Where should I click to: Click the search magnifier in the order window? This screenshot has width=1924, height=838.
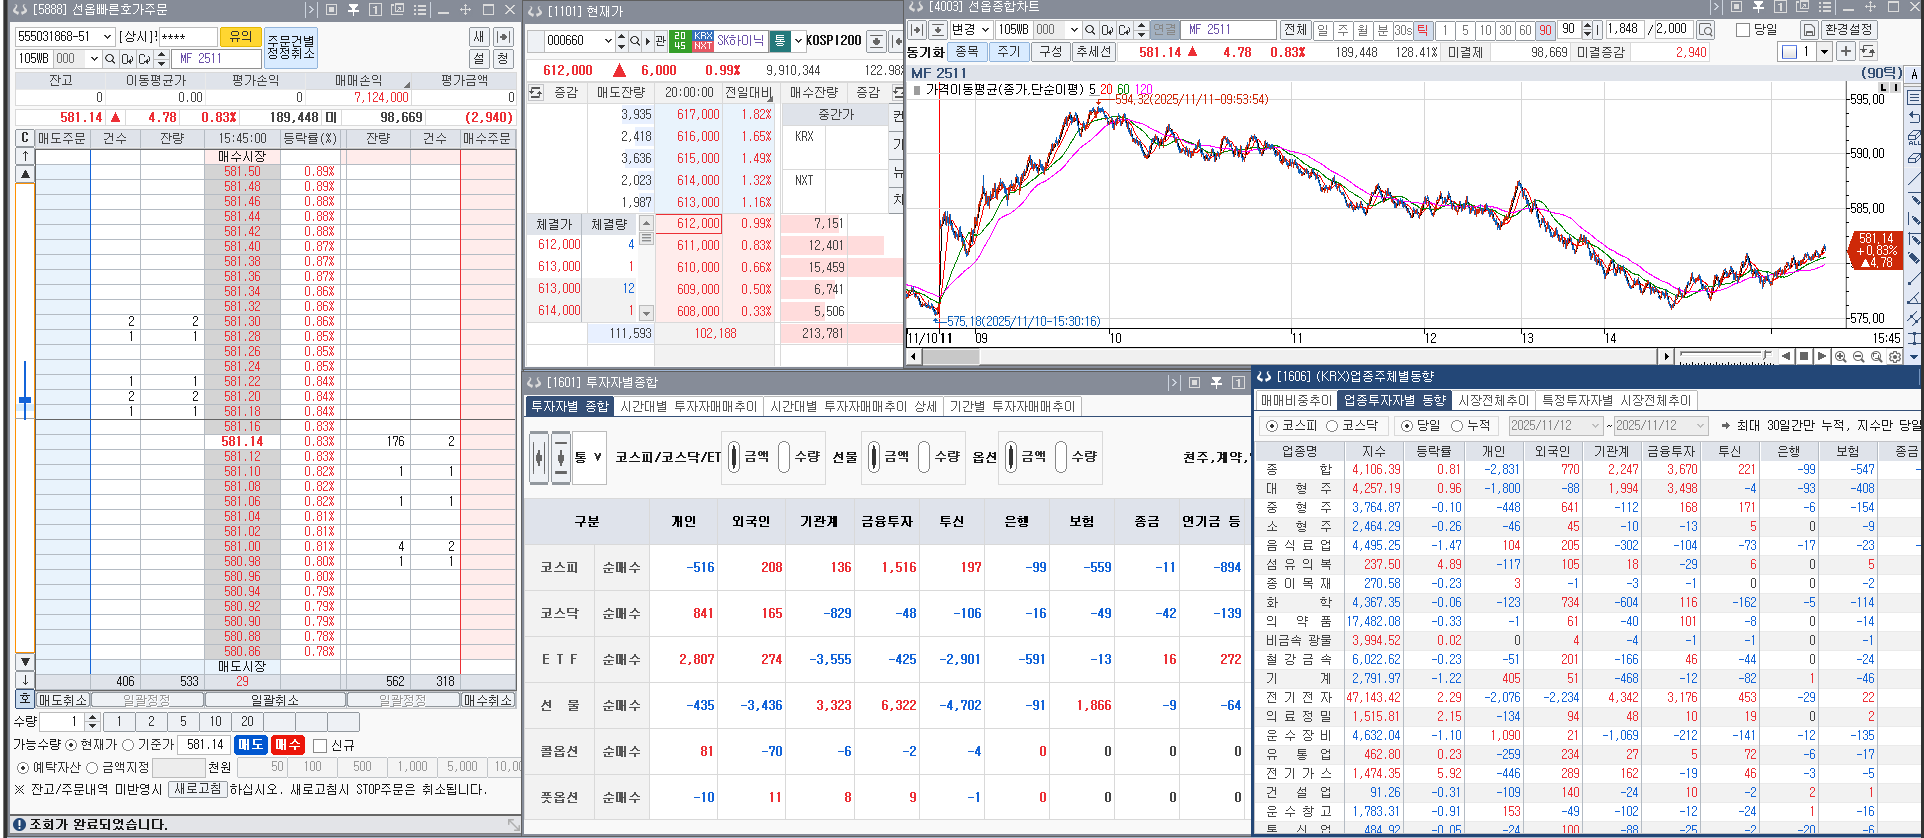[x=110, y=59]
